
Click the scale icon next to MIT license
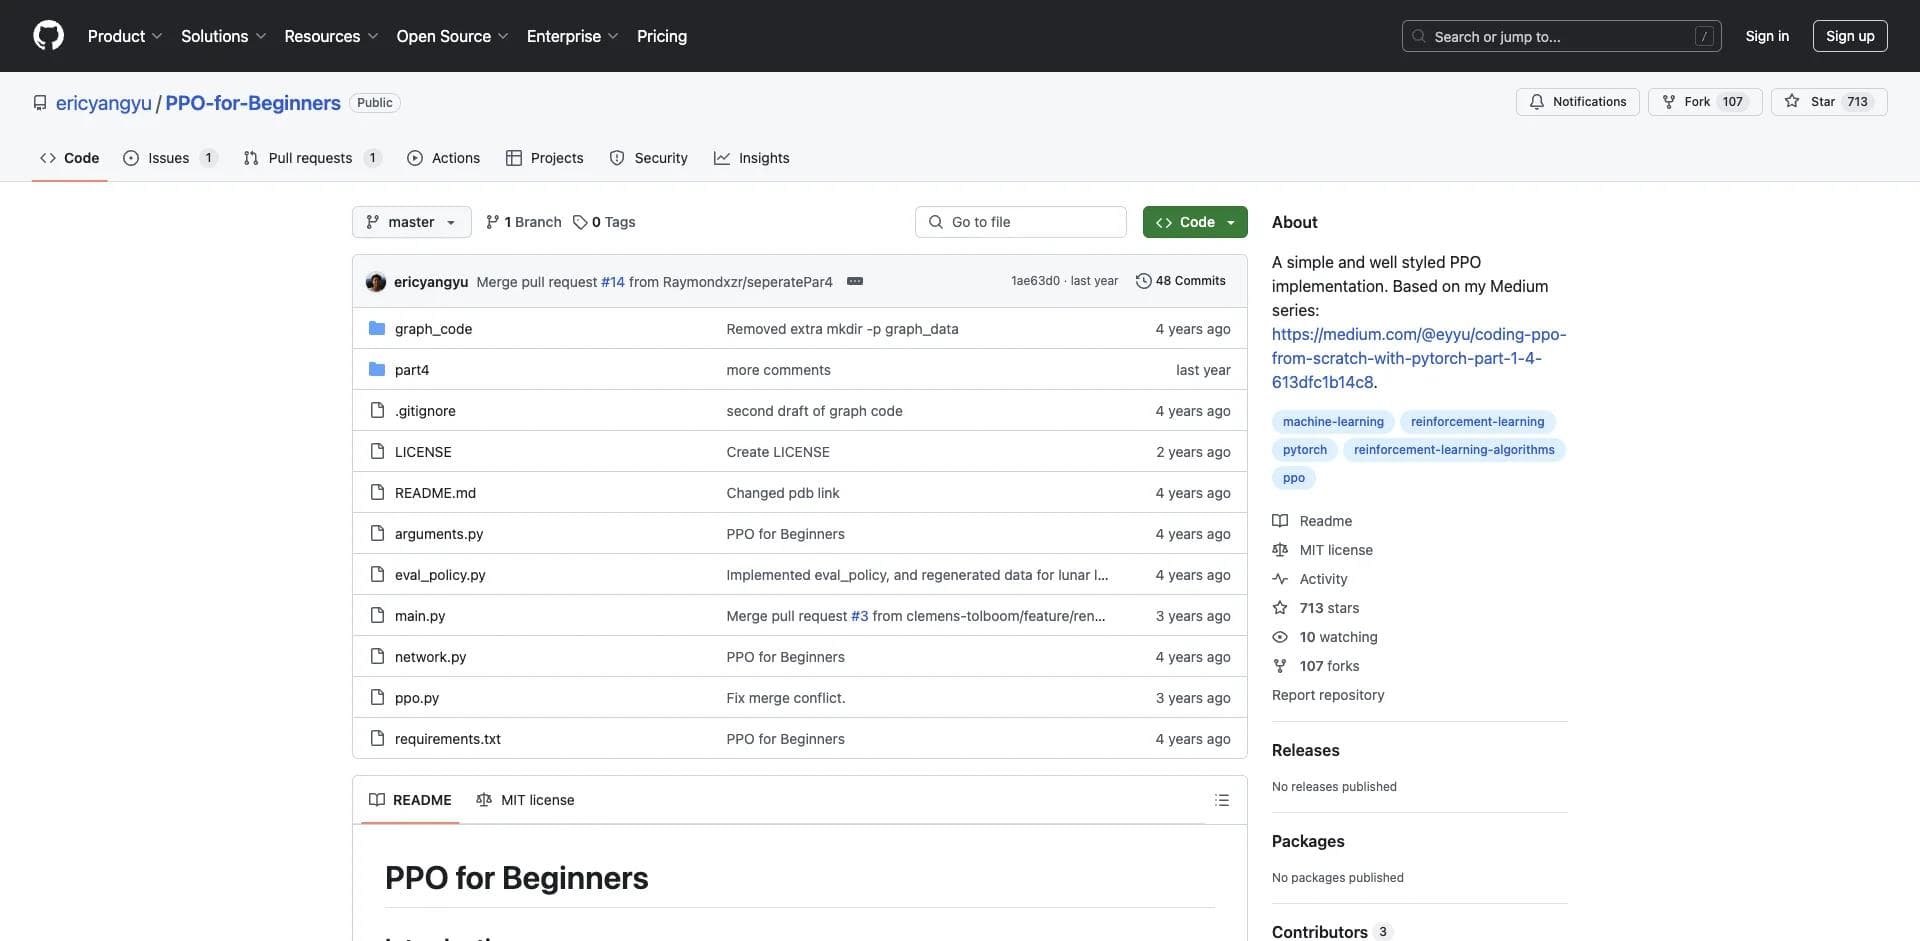[x=1280, y=549]
